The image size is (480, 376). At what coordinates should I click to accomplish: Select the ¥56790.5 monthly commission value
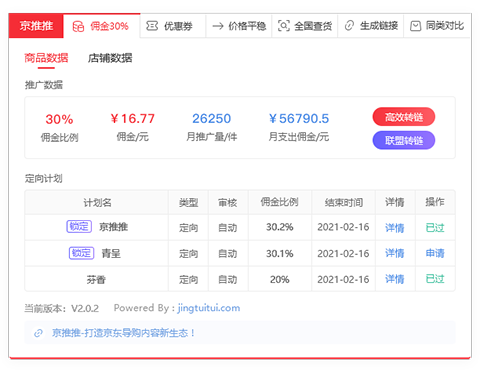(299, 119)
